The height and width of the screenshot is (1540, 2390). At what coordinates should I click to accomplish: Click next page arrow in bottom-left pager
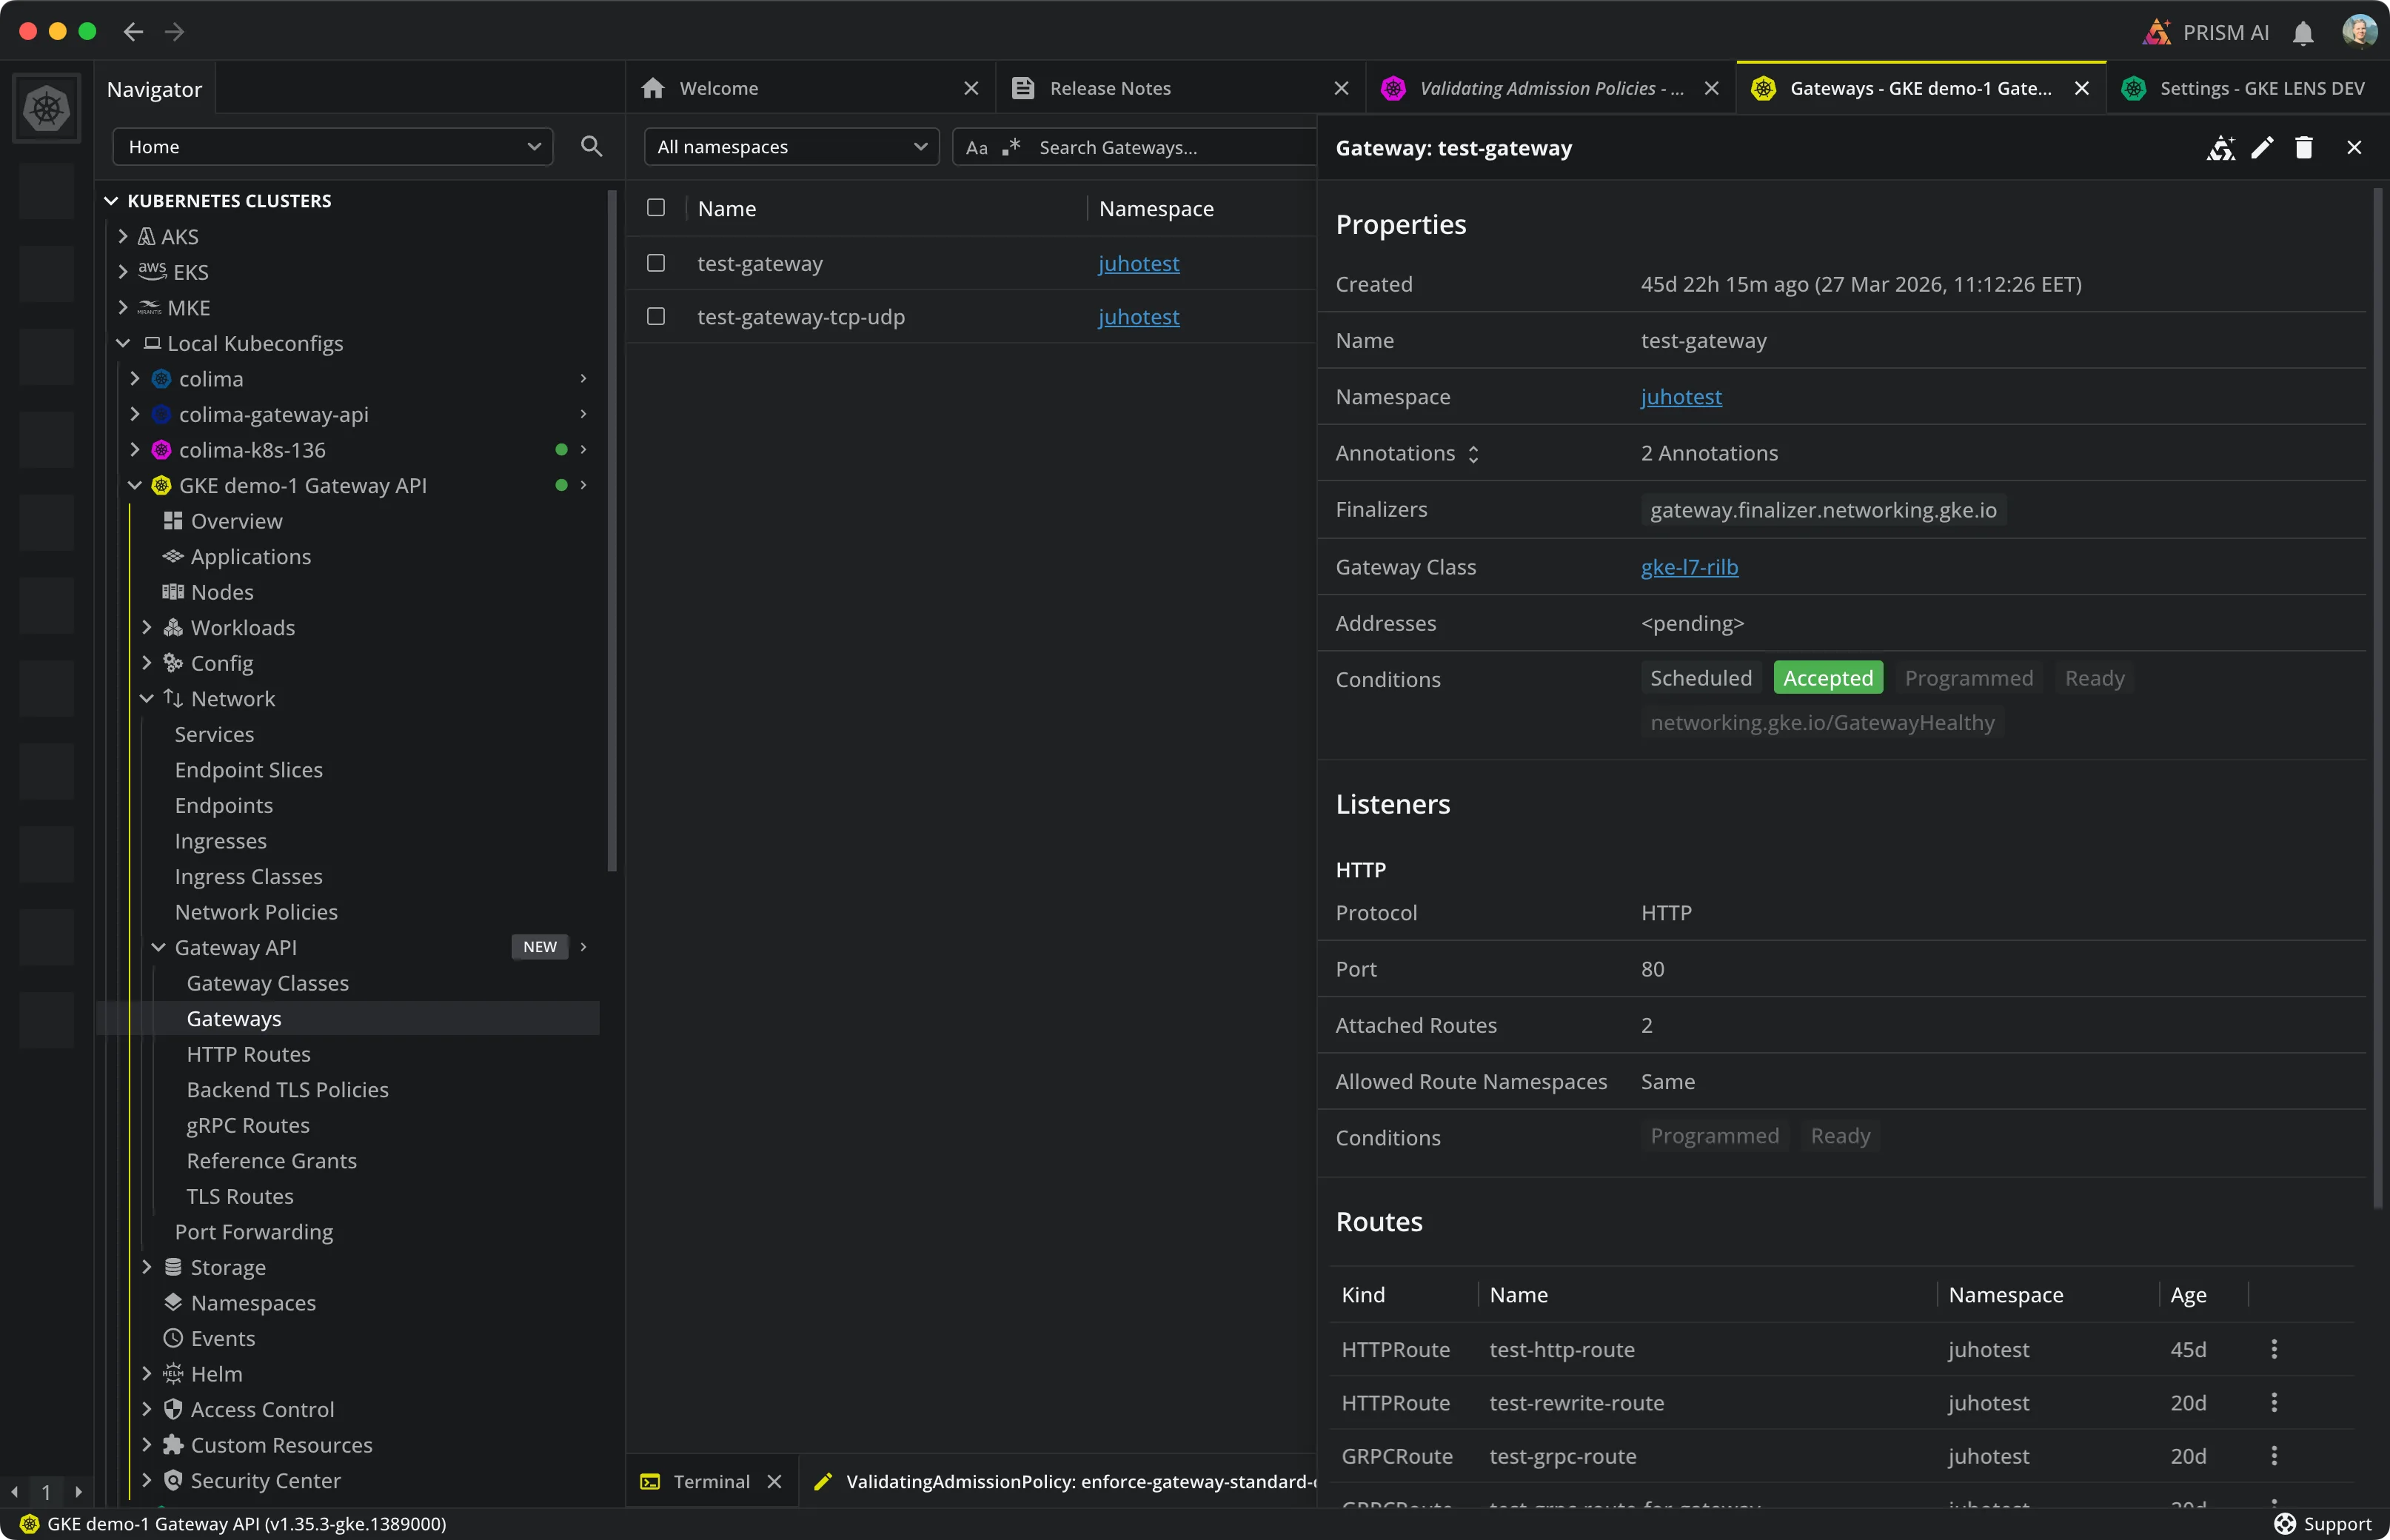pyautogui.click(x=78, y=1492)
